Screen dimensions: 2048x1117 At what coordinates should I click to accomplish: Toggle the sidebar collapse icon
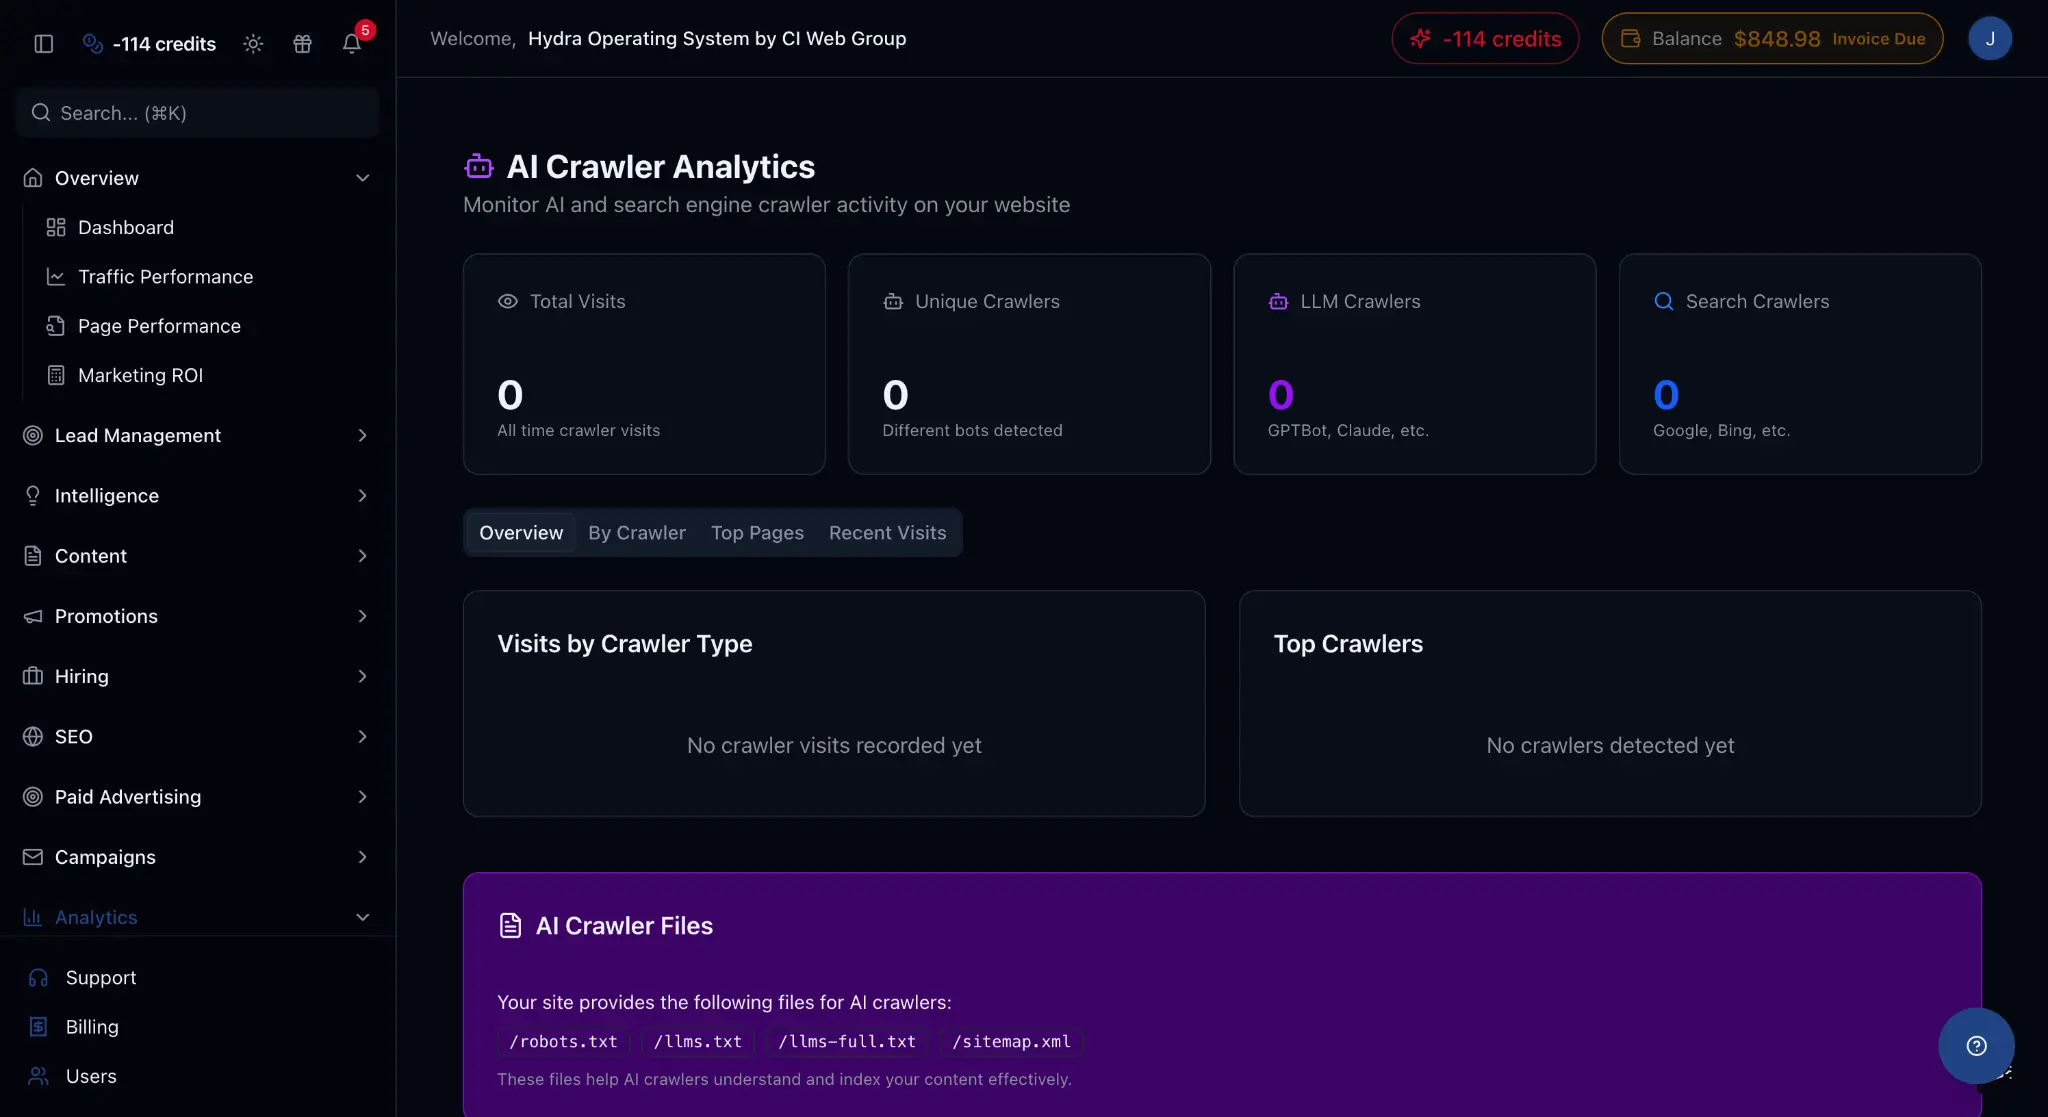pos(43,43)
